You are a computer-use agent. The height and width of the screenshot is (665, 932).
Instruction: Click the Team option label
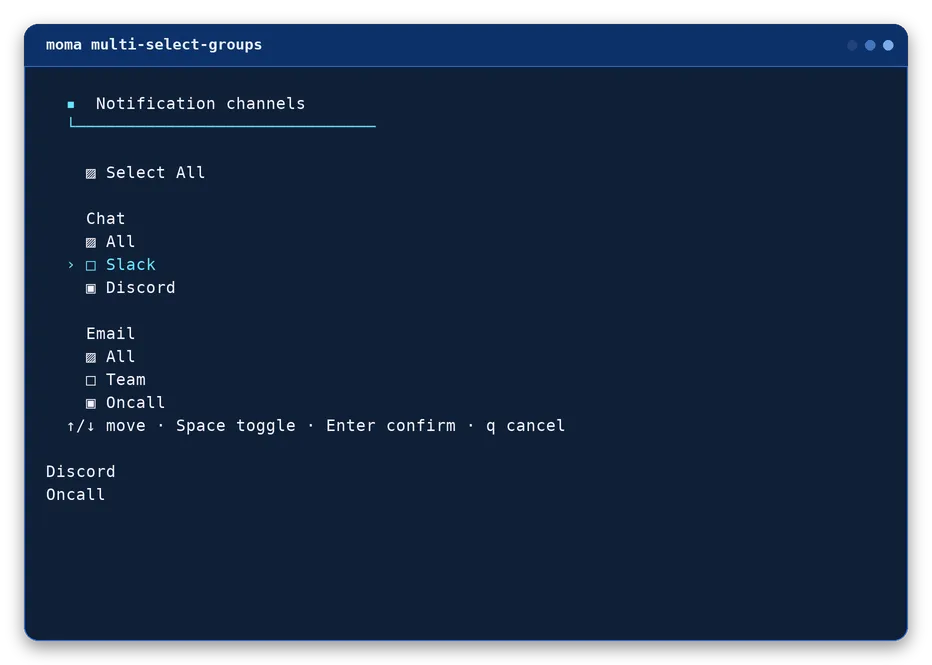pos(126,379)
